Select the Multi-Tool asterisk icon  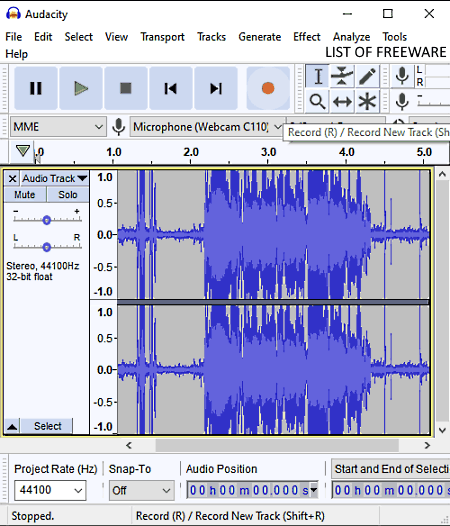point(367,101)
